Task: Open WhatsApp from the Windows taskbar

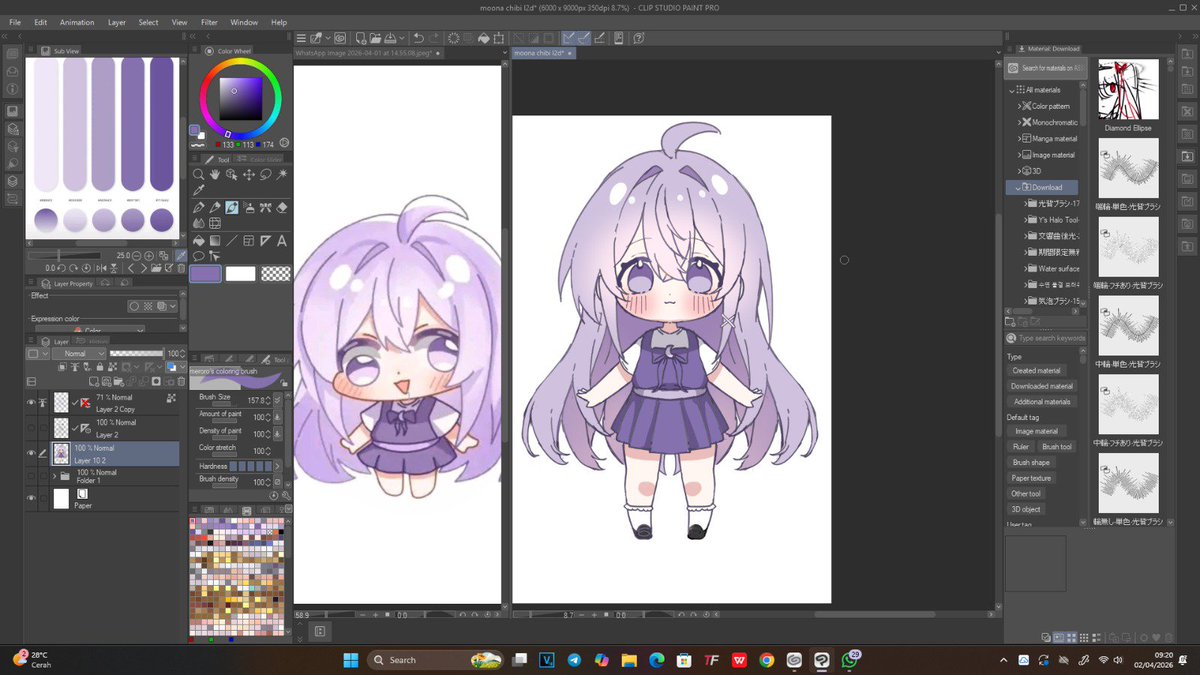Action: pos(849,660)
